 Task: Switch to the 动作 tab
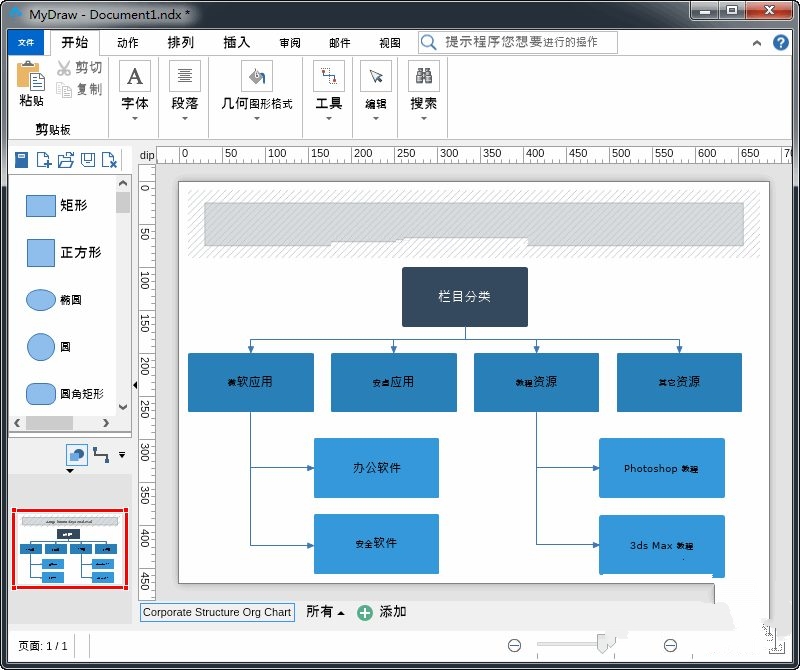click(128, 43)
